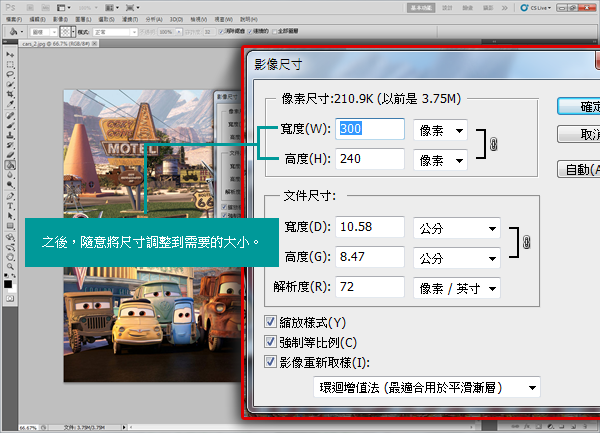Open the pattern picker swatch in options bar
The image size is (600, 433).
66,32
